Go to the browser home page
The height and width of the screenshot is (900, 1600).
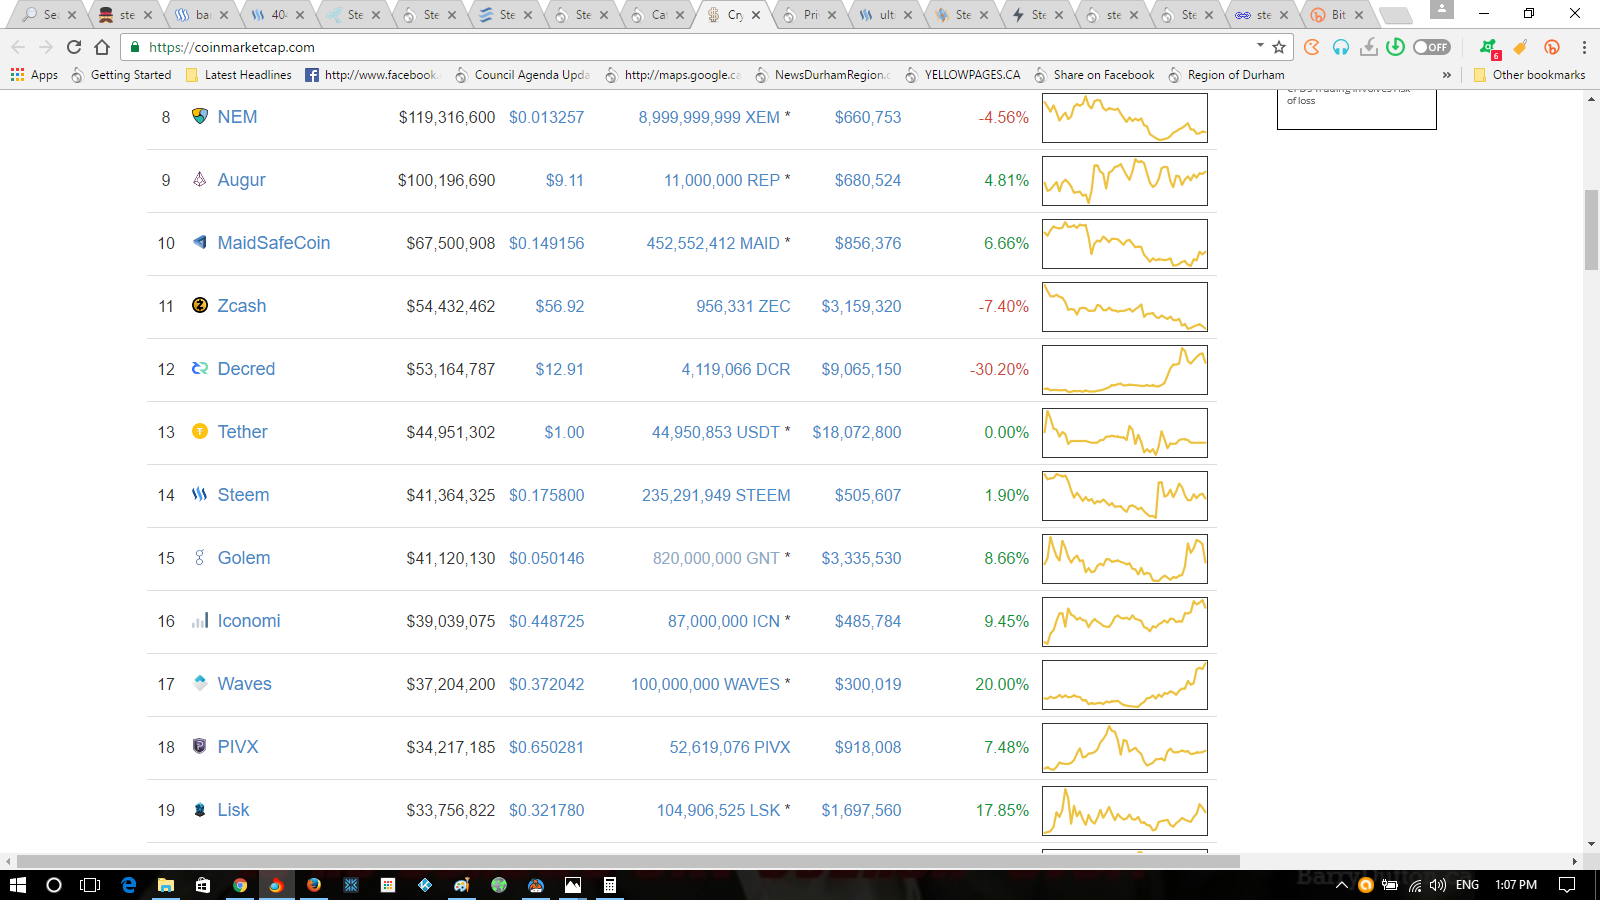pos(102,47)
